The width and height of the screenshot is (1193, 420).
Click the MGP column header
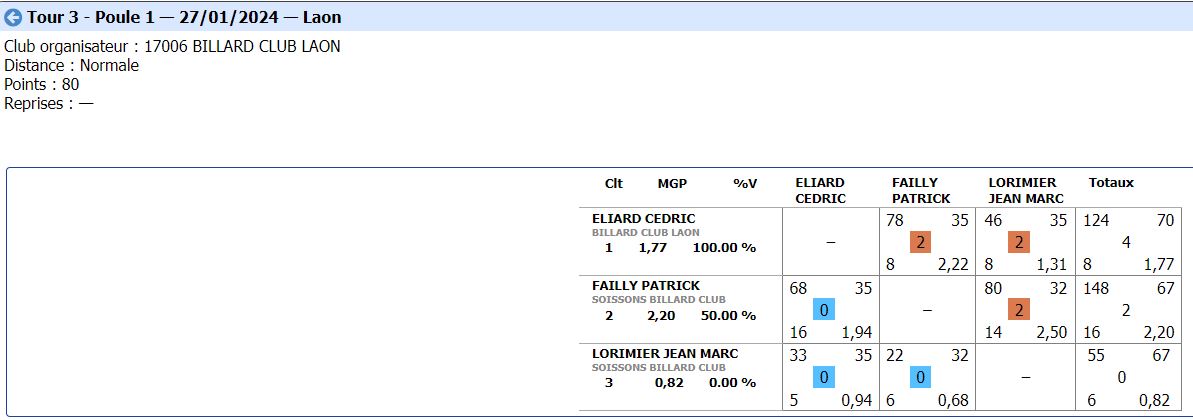672,183
